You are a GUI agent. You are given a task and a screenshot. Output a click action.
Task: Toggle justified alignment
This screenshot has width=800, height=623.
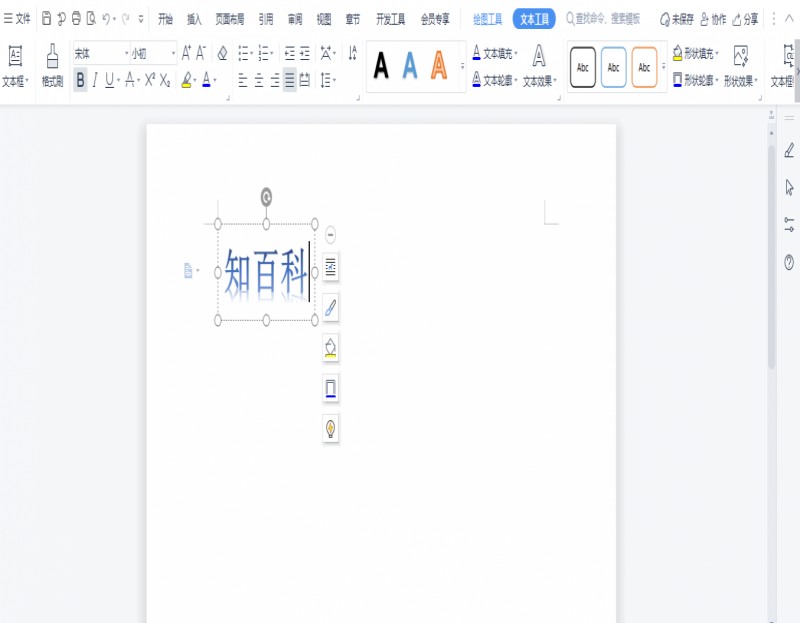[x=290, y=80]
